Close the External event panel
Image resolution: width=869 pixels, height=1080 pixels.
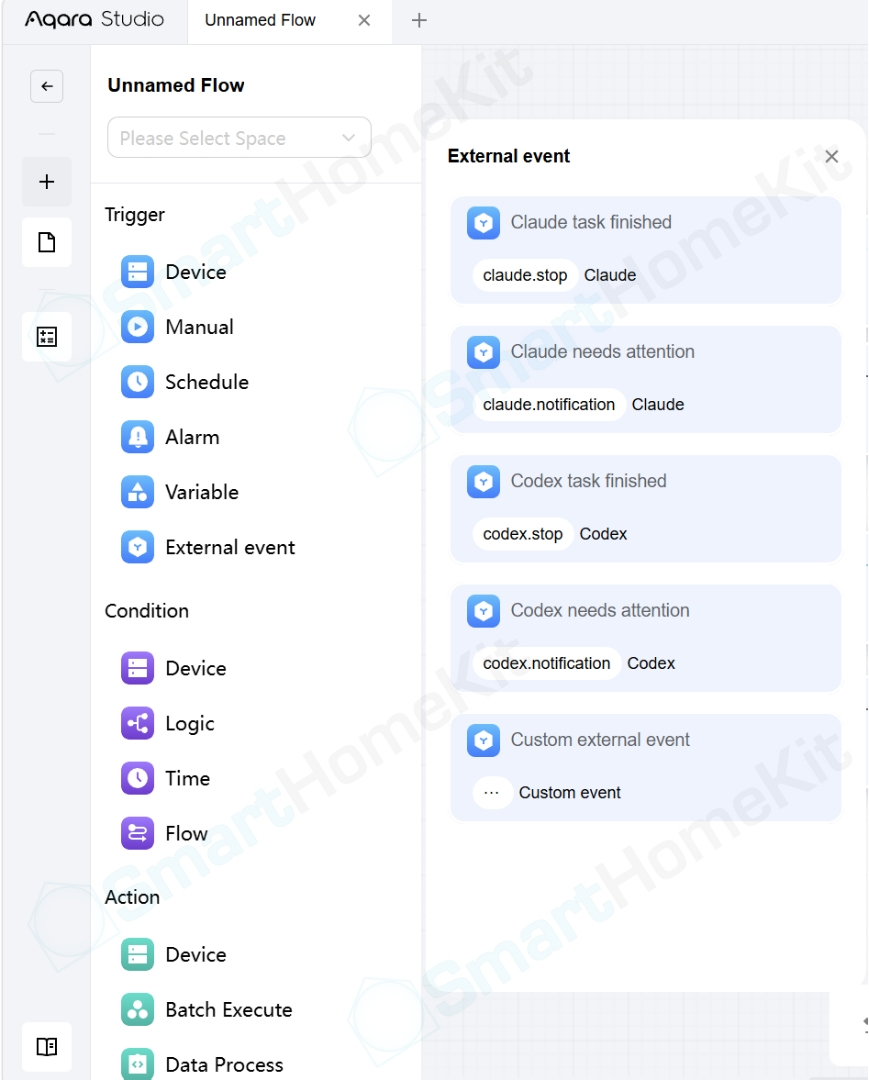[x=832, y=156]
